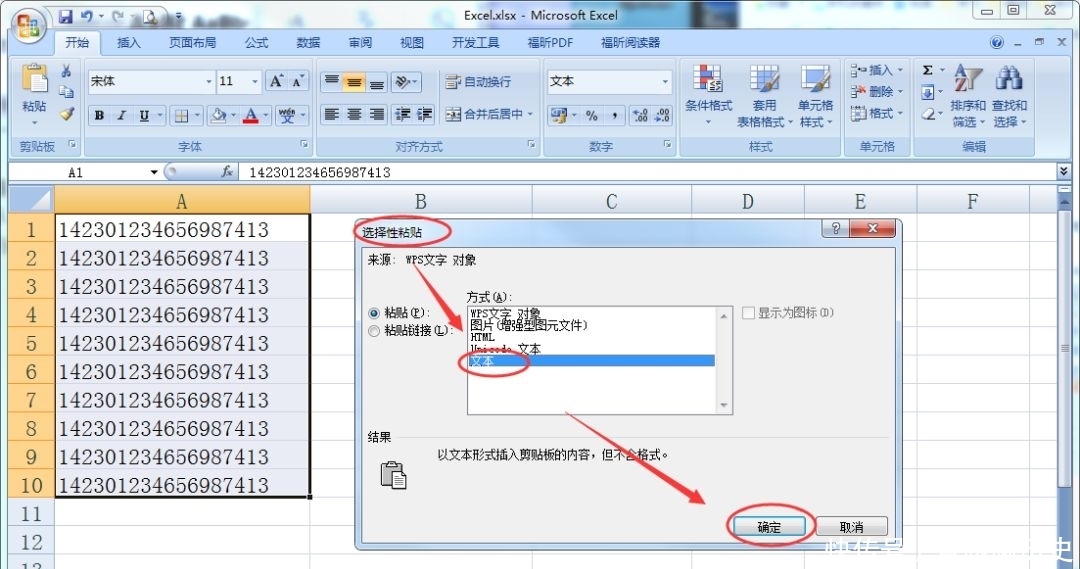Open the round Office button menu
The height and width of the screenshot is (569, 1080).
[x=29, y=28]
